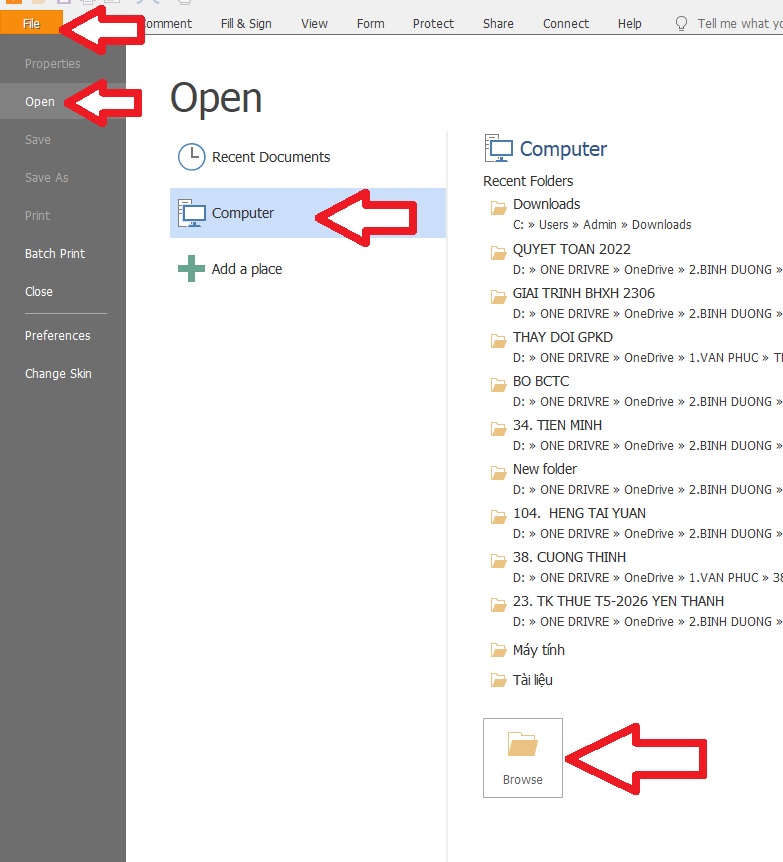Image resolution: width=783 pixels, height=862 pixels.
Task: Click the GIAI TRINH BHXH 2306 folder icon
Action: (498, 297)
